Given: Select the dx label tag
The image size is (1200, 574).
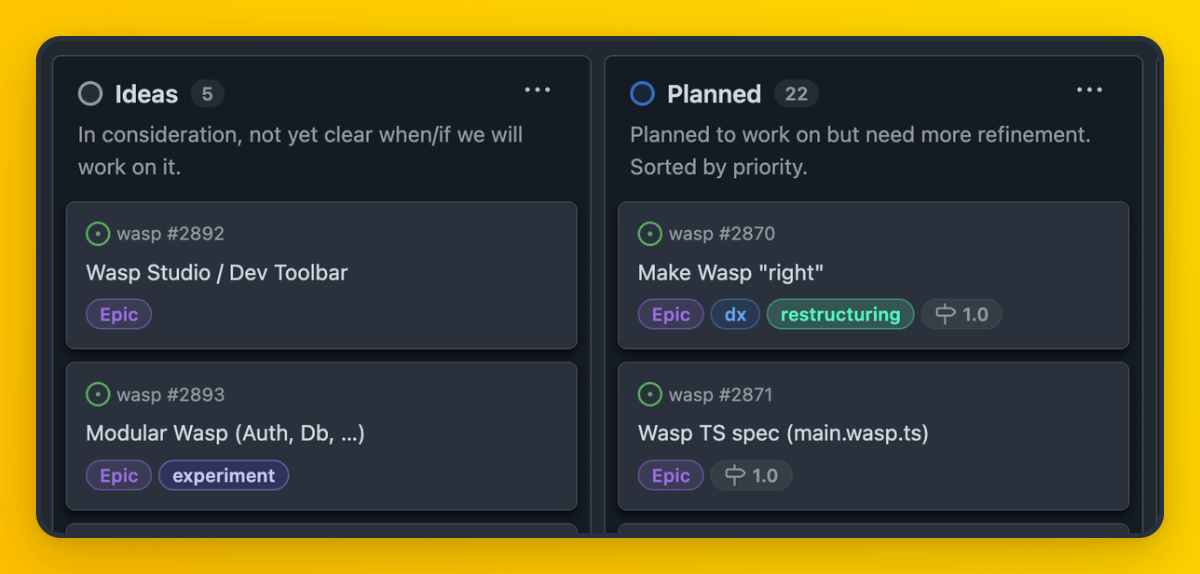Looking at the screenshot, I should 736,314.
